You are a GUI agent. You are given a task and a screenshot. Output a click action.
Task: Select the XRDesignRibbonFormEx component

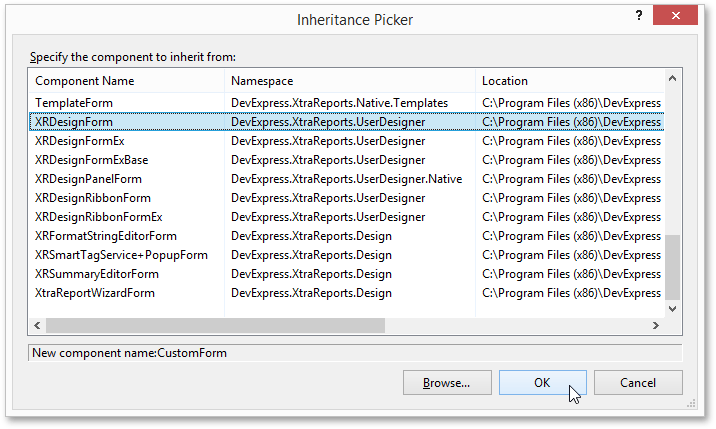click(x=347, y=217)
